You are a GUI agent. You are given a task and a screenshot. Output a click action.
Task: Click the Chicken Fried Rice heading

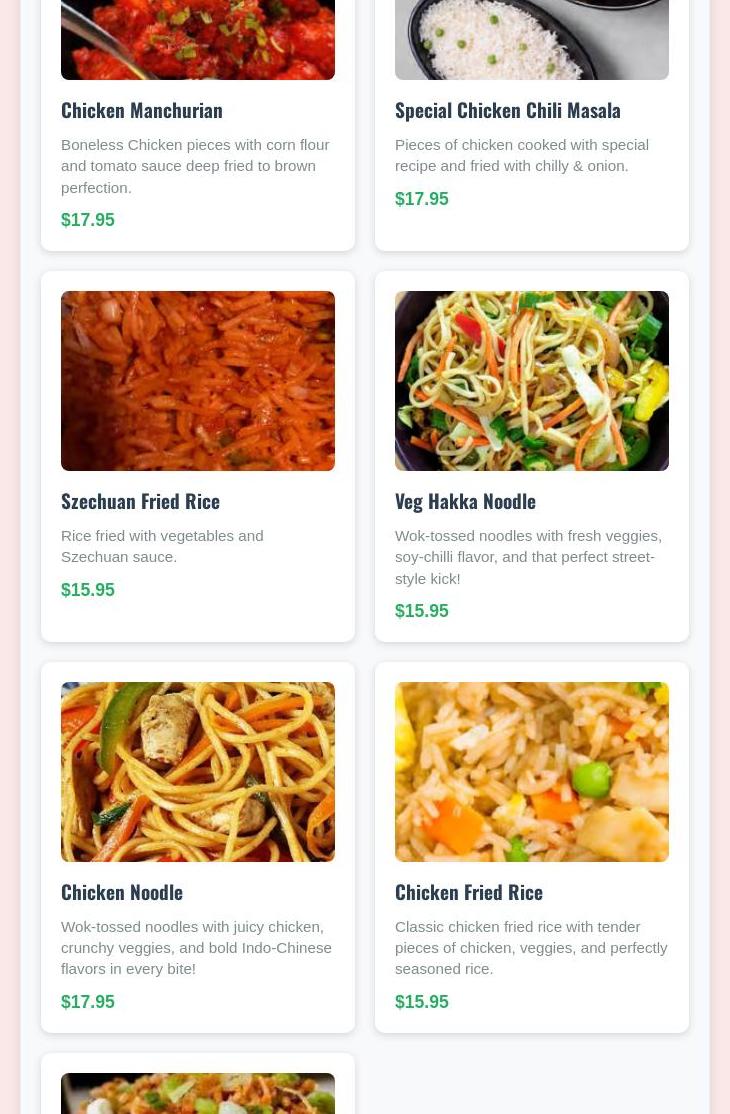(469, 892)
